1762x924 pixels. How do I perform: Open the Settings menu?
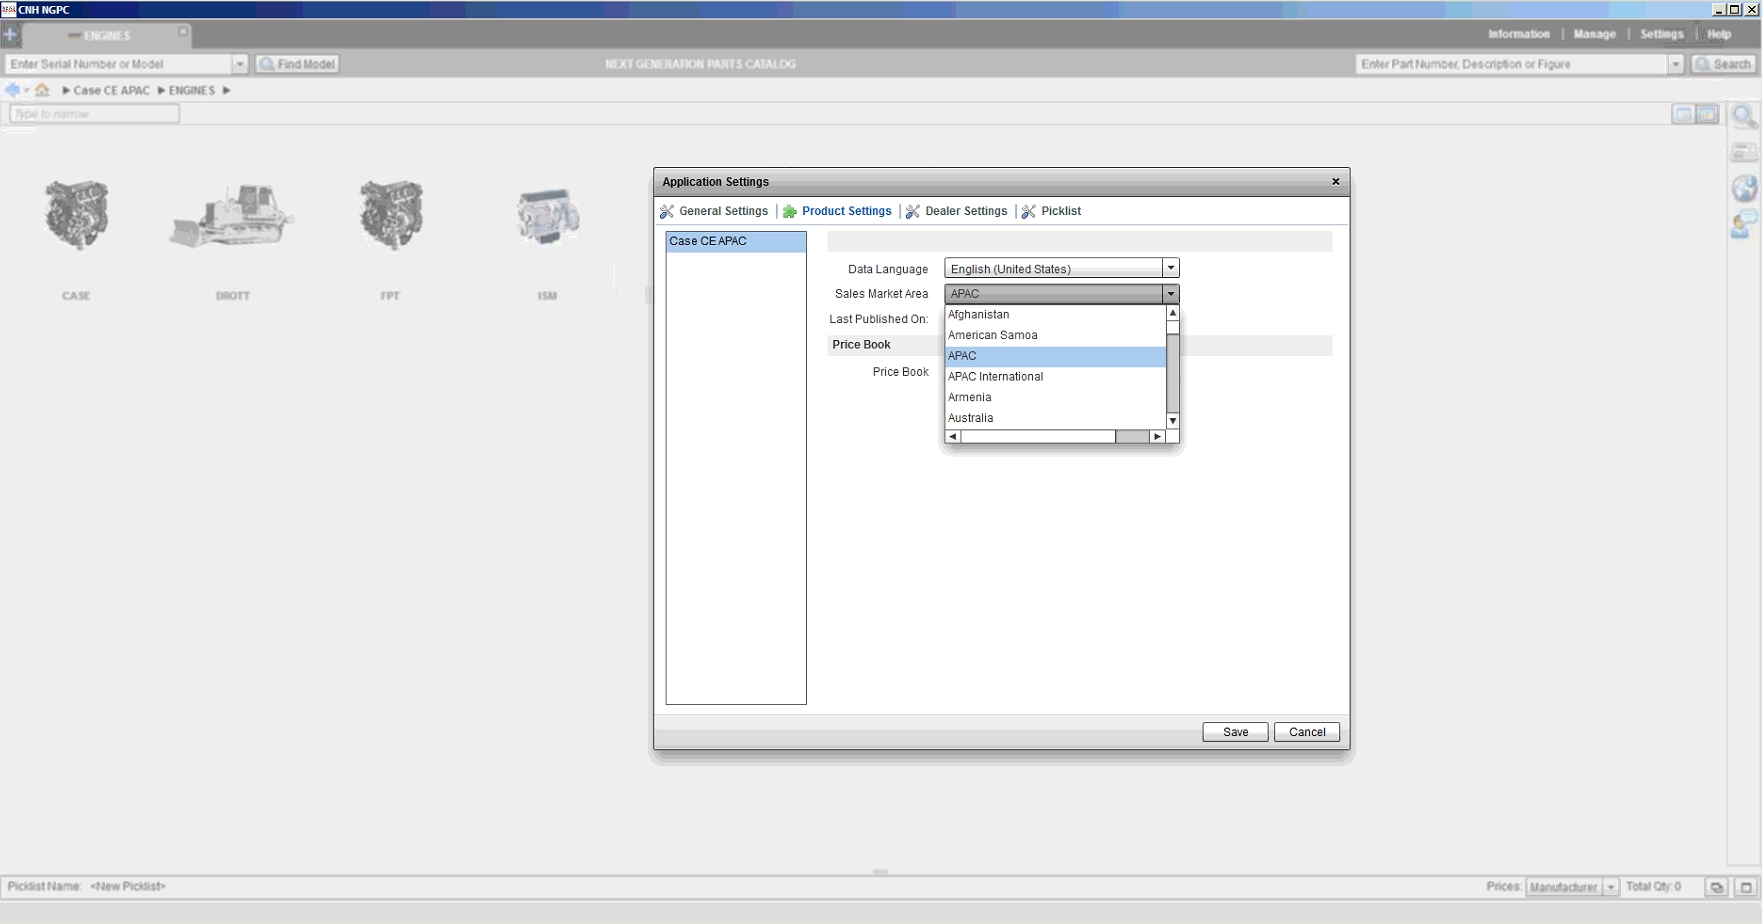pyautogui.click(x=1661, y=34)
